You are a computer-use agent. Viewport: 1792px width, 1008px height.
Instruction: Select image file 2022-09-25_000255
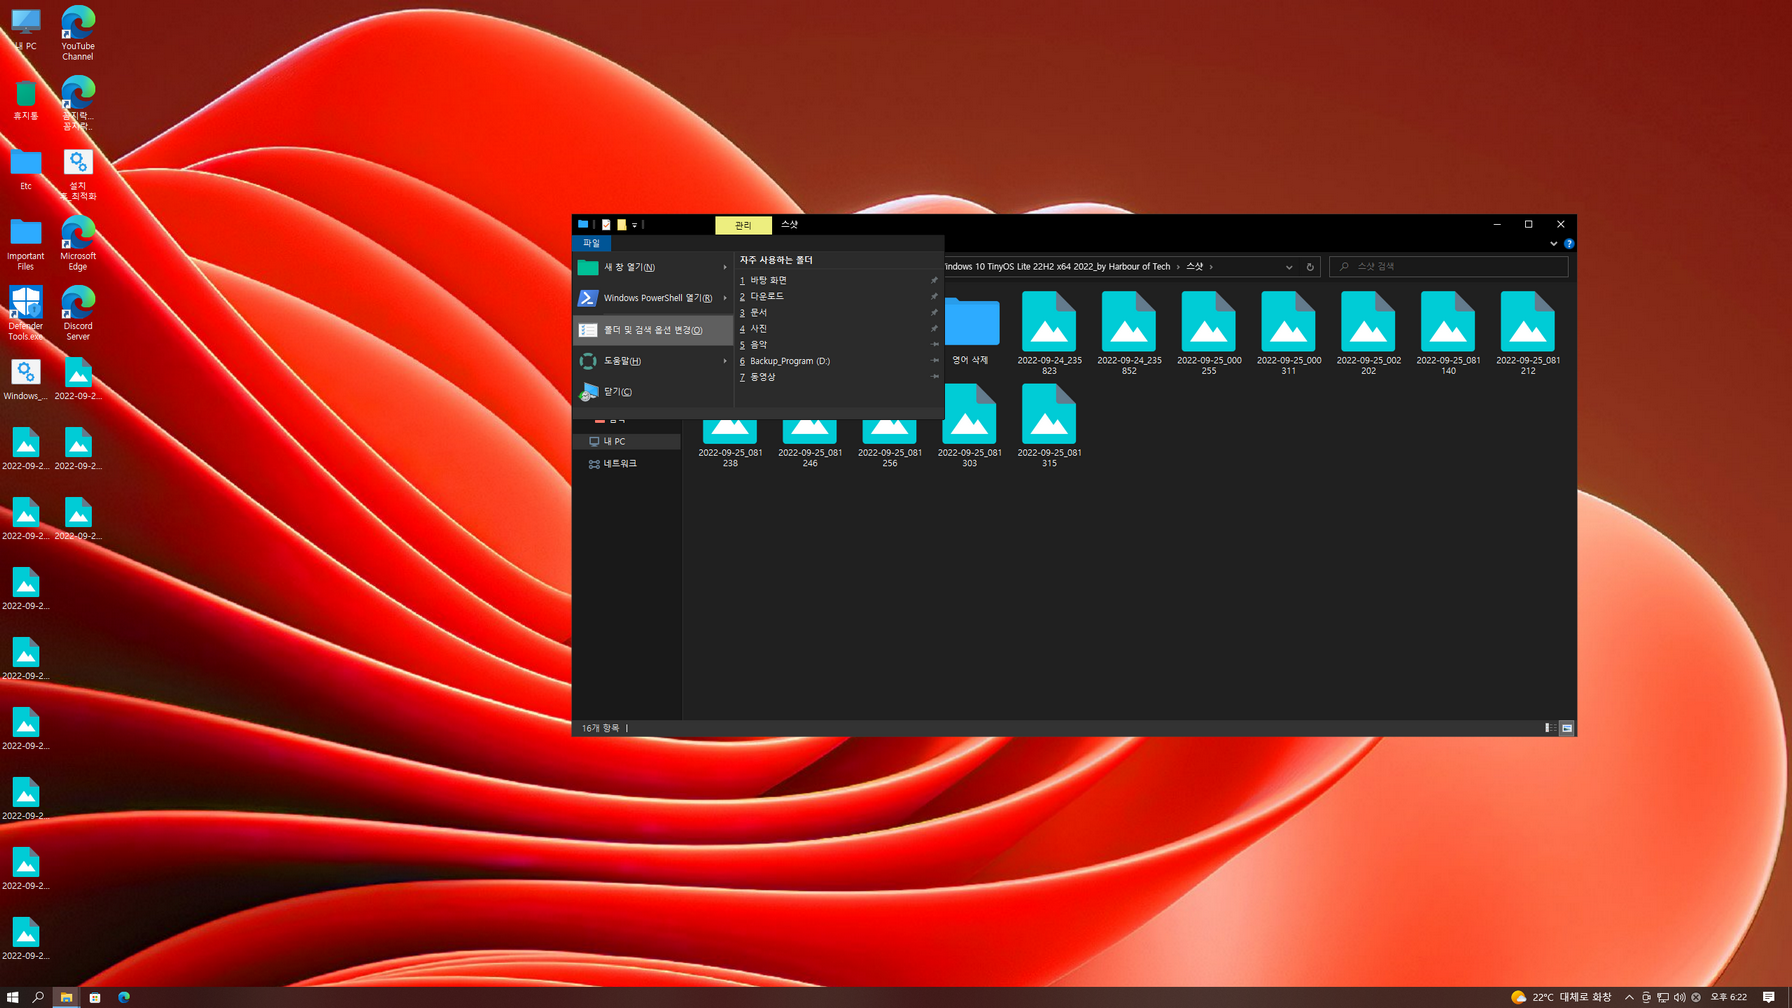coord(1209,333)
